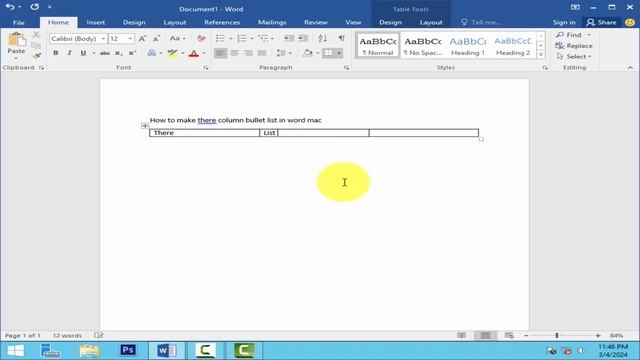Switch to the Insert tab
The height and width of the screenshot is (360, 640).
96,22
